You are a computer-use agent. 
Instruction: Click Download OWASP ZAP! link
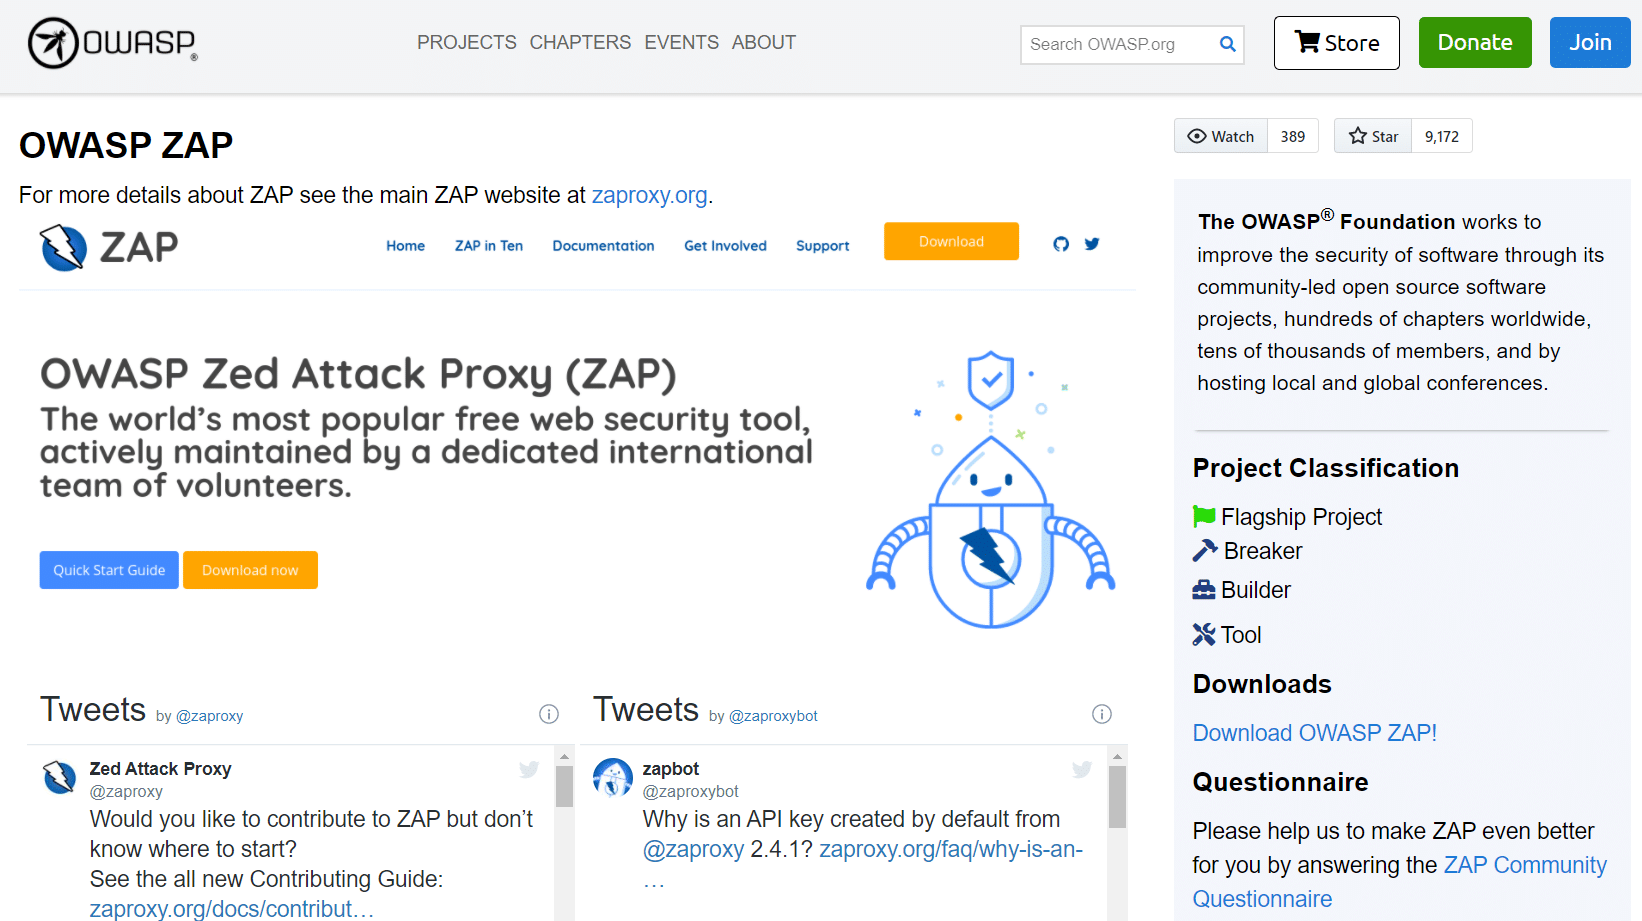(1314, 733)
